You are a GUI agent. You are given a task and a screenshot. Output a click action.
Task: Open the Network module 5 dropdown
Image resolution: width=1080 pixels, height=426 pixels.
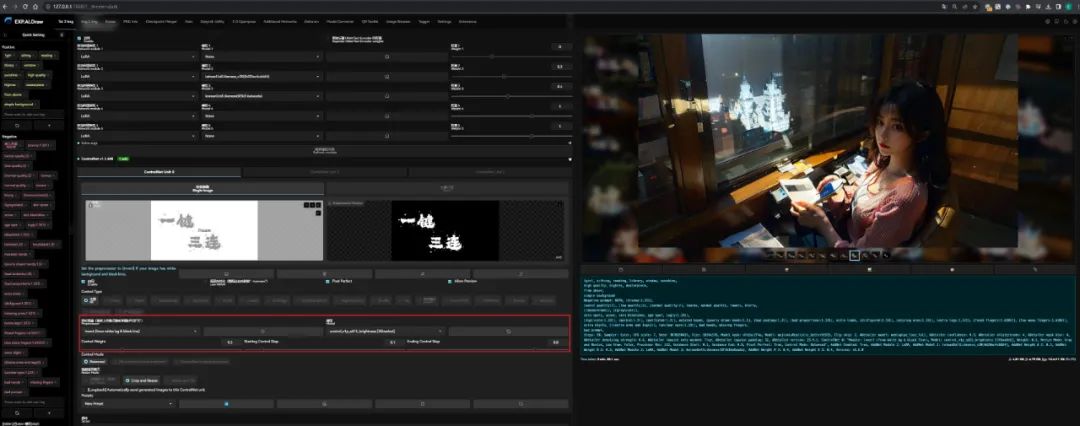click(138, 136)
